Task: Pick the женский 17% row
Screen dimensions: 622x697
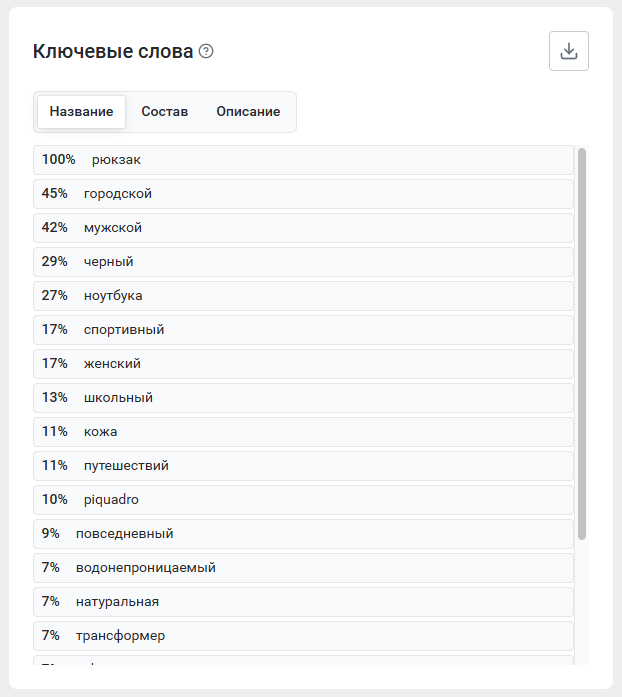Action: pos(303,364)
